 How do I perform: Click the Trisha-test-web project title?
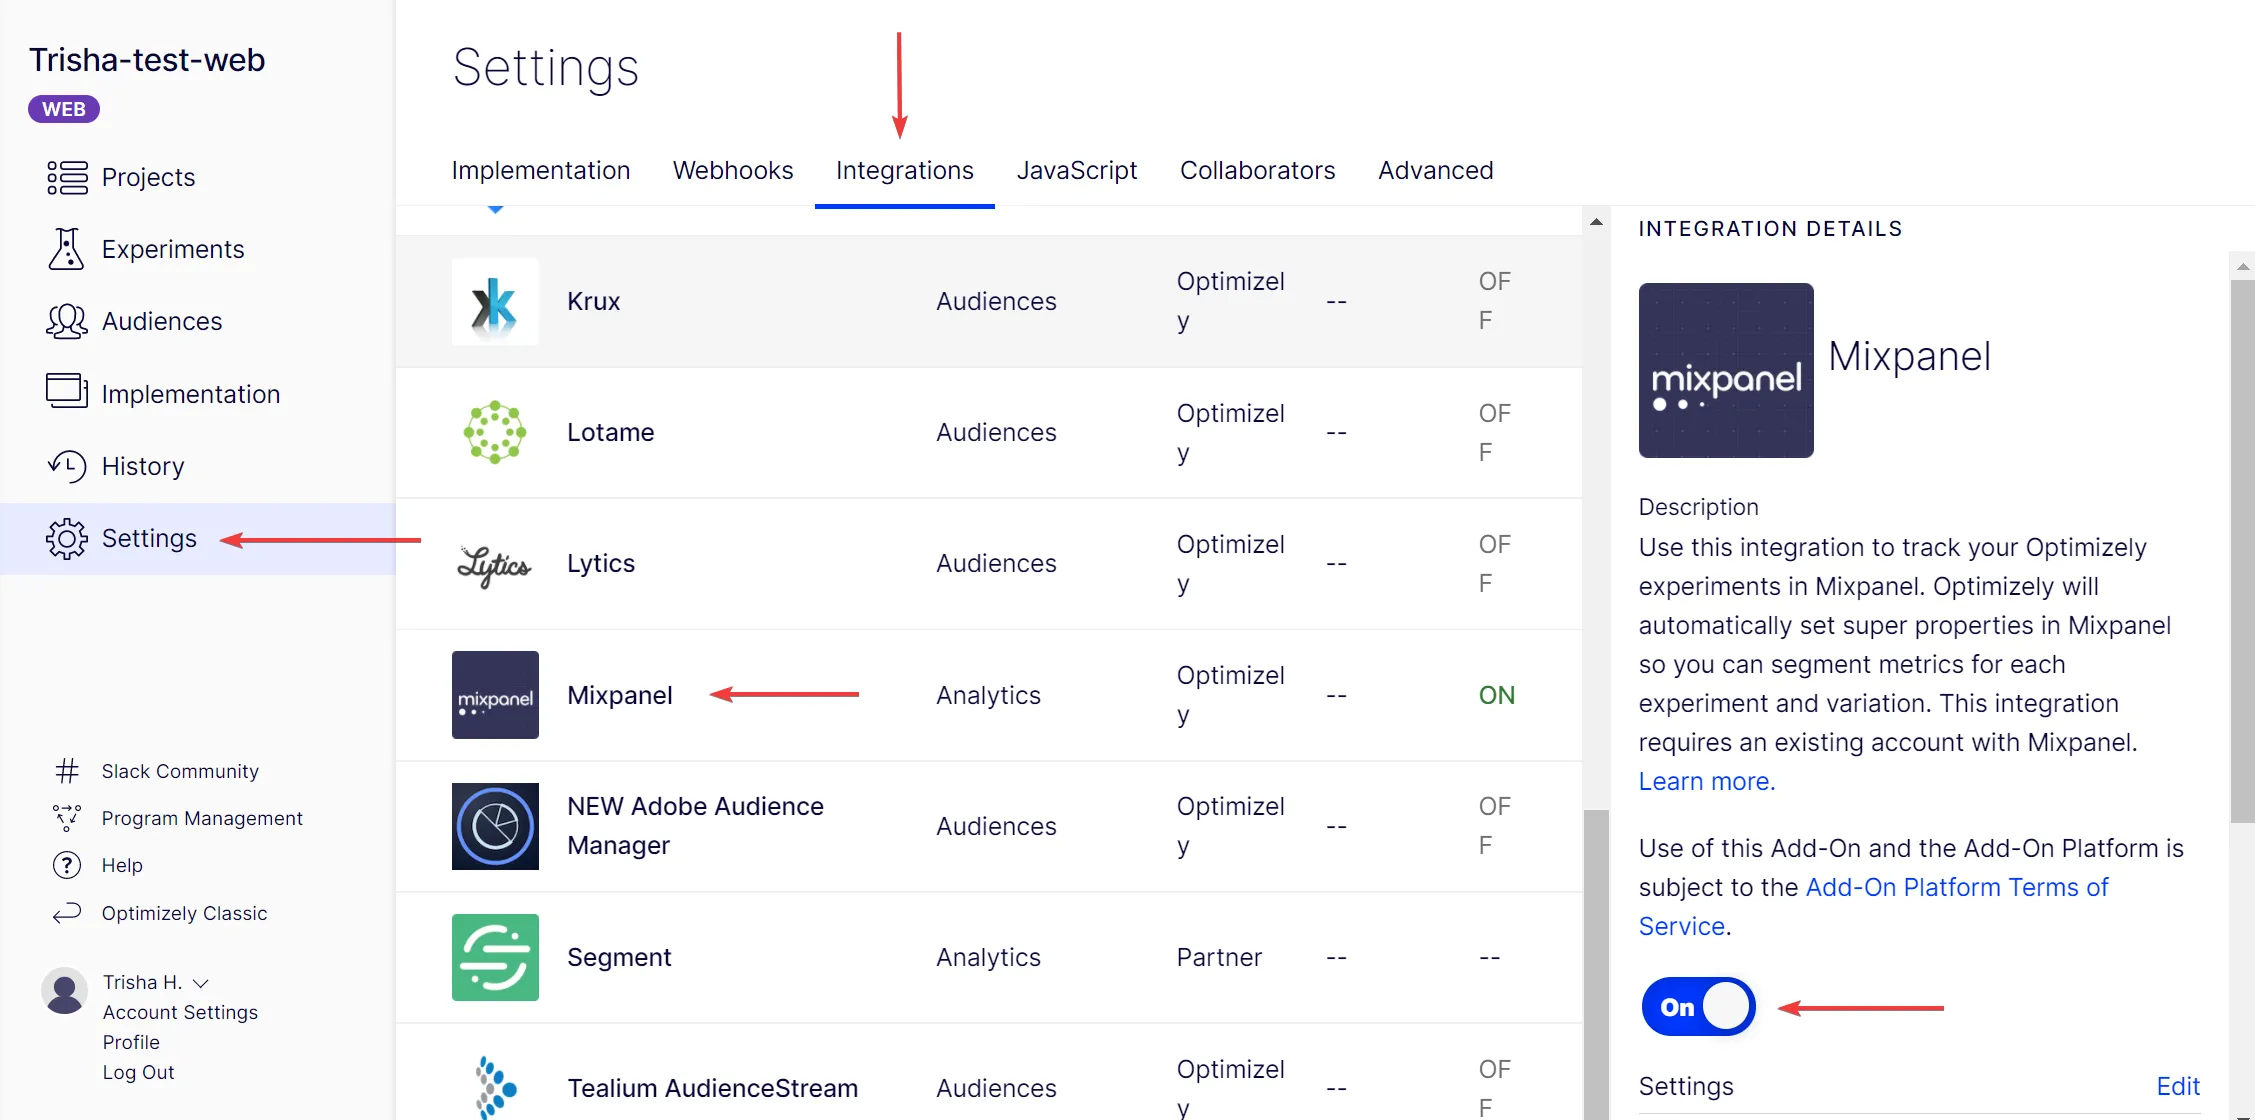pos(147,60)
